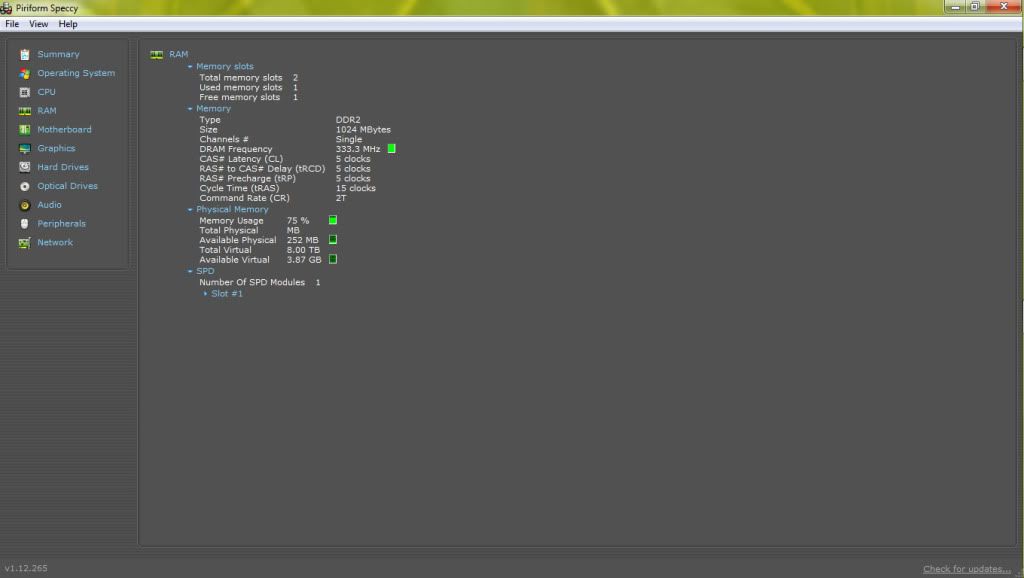Open the Optical Drives section
The image size is (1024, 578).
(x=67, y=186)
